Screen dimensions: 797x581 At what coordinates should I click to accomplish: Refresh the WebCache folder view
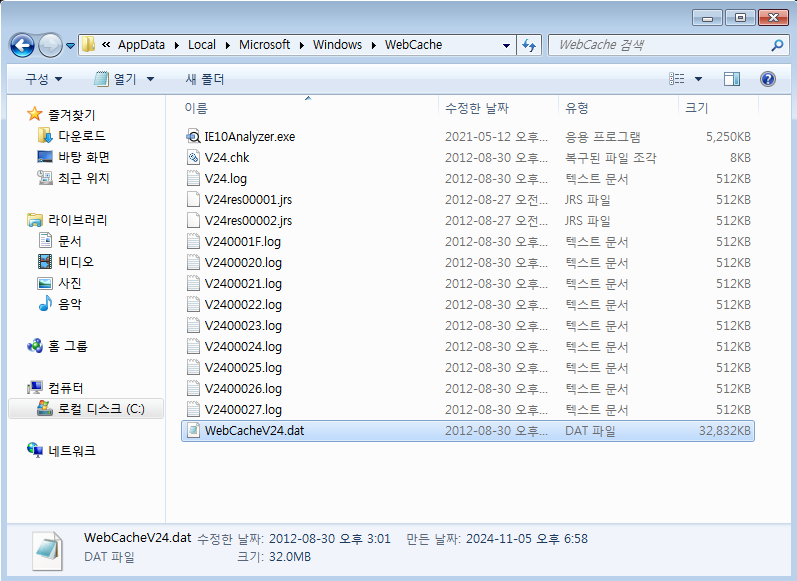(x=529, y=45)
